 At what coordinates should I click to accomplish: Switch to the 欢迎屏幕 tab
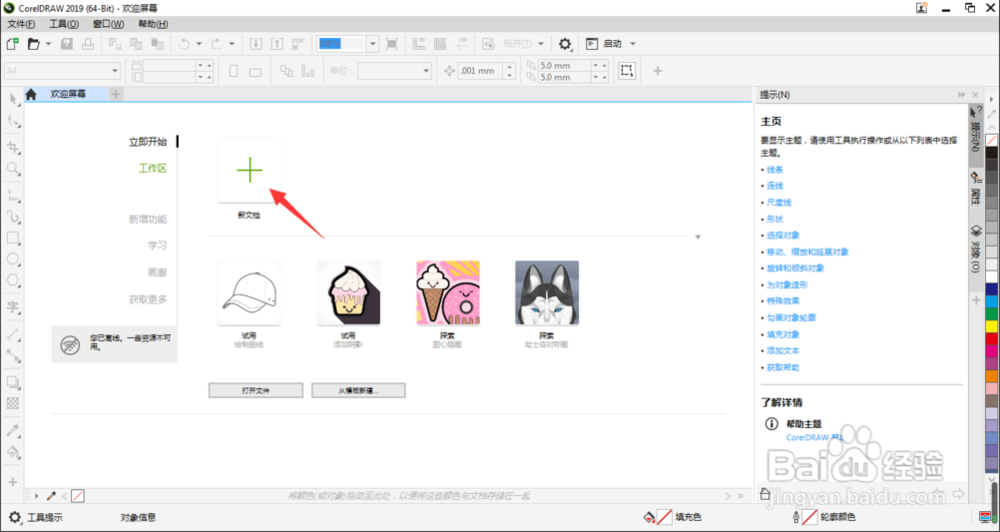[68, 94]
